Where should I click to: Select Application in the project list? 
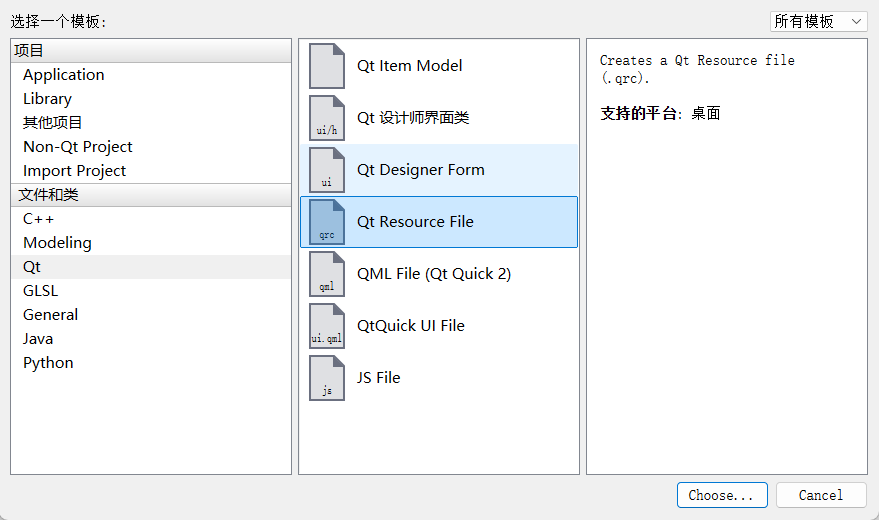[151, 75]
